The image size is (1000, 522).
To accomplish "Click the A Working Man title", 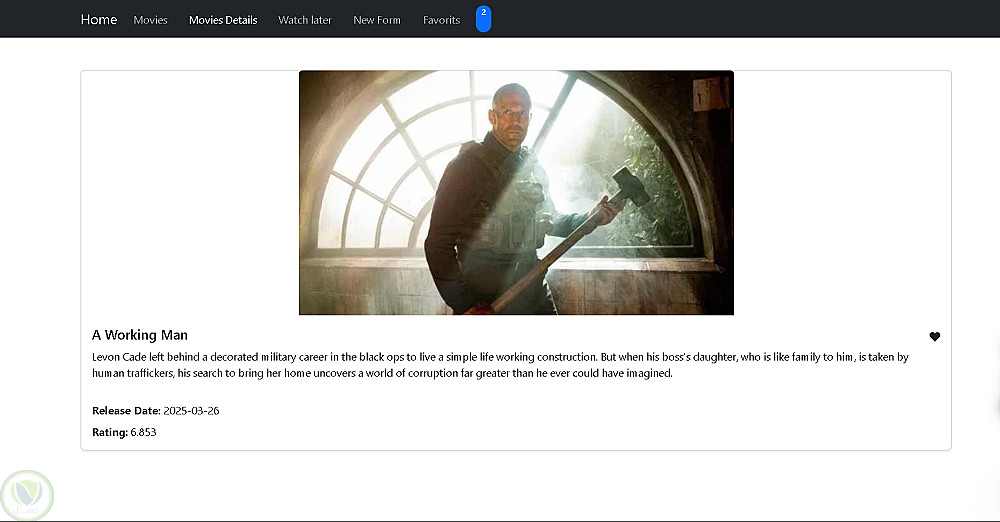I will (140, 335).
